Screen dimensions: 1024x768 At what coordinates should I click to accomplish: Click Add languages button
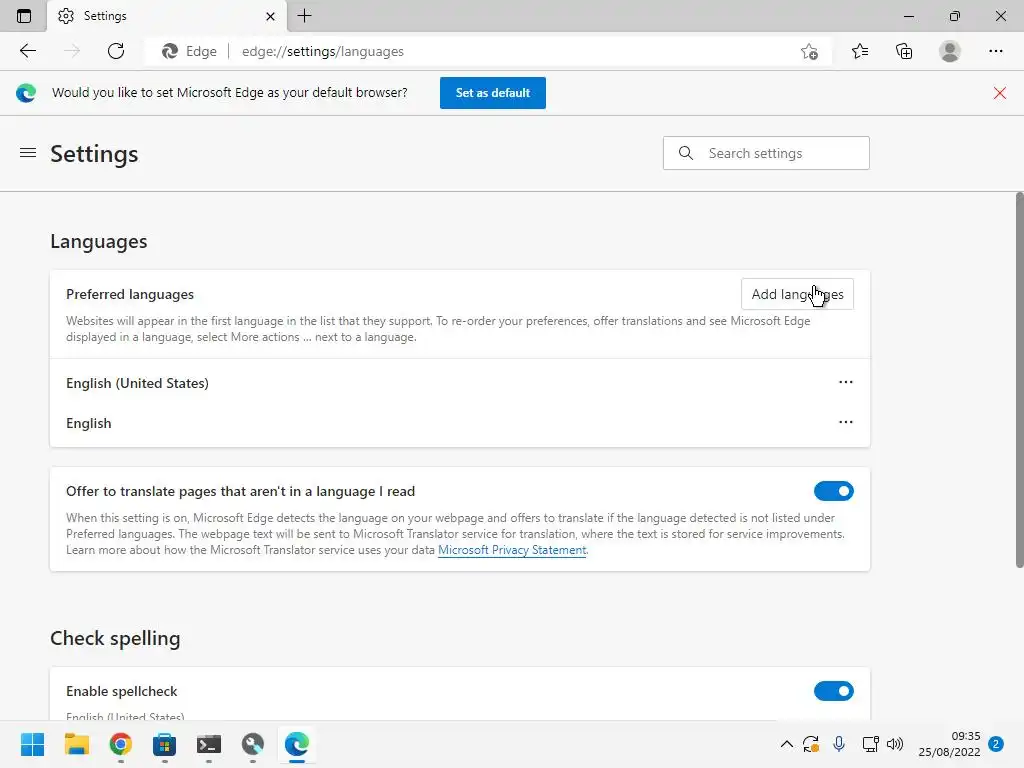[x=797, y=294]
